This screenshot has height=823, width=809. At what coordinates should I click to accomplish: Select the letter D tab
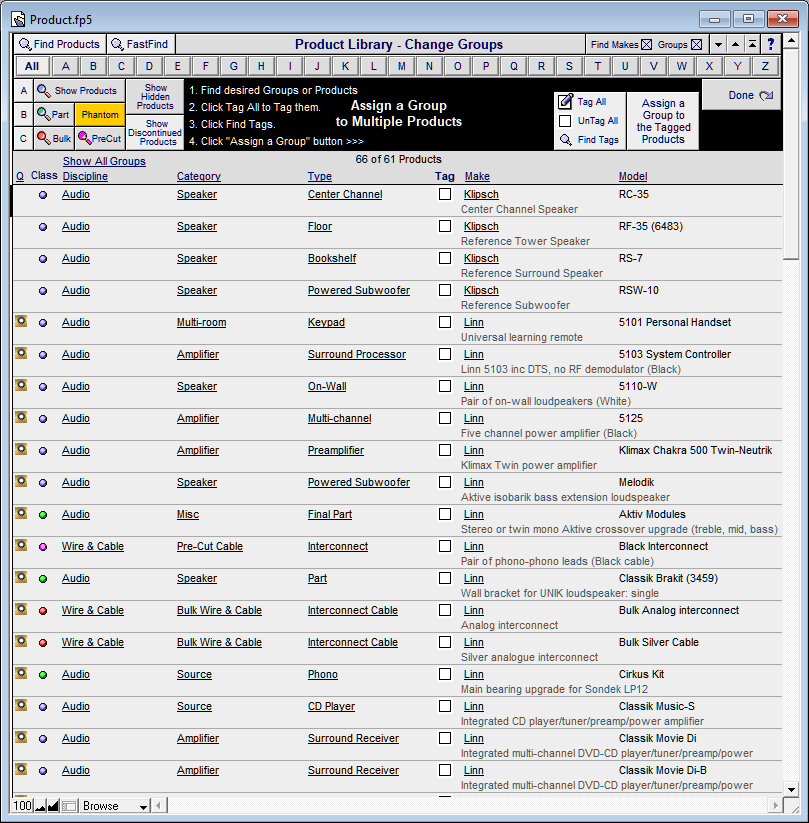[149, 66]
